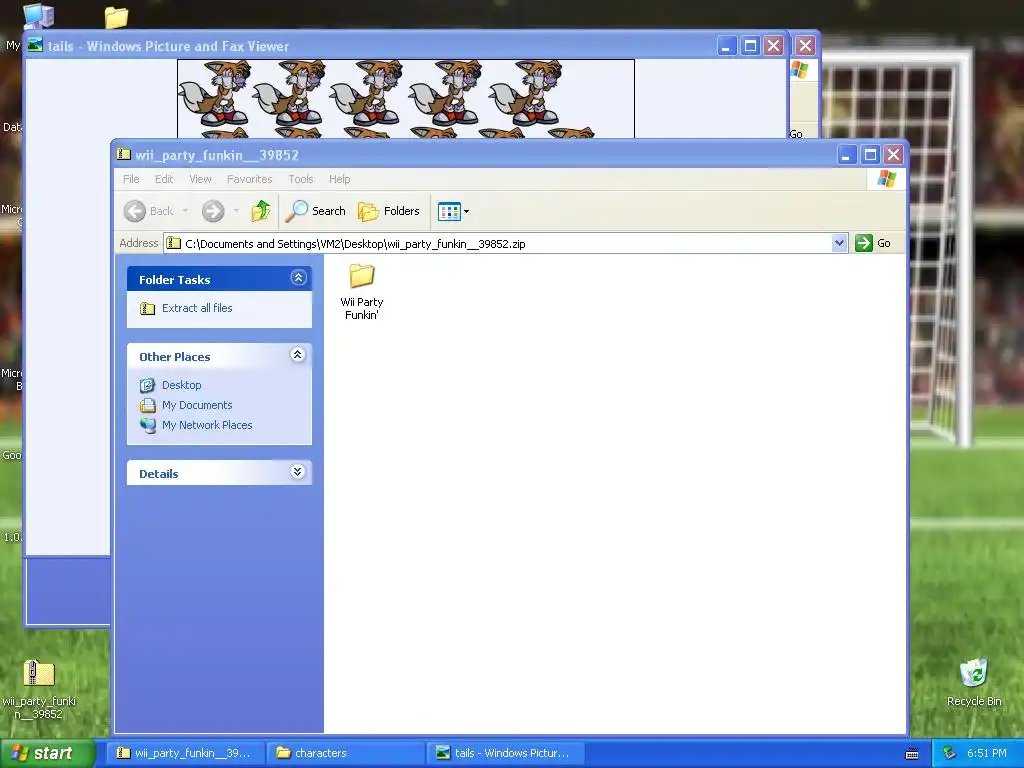
Task: Switch to wii_party_funkin__39 taskbar button
Action: [x=186, y=753]
